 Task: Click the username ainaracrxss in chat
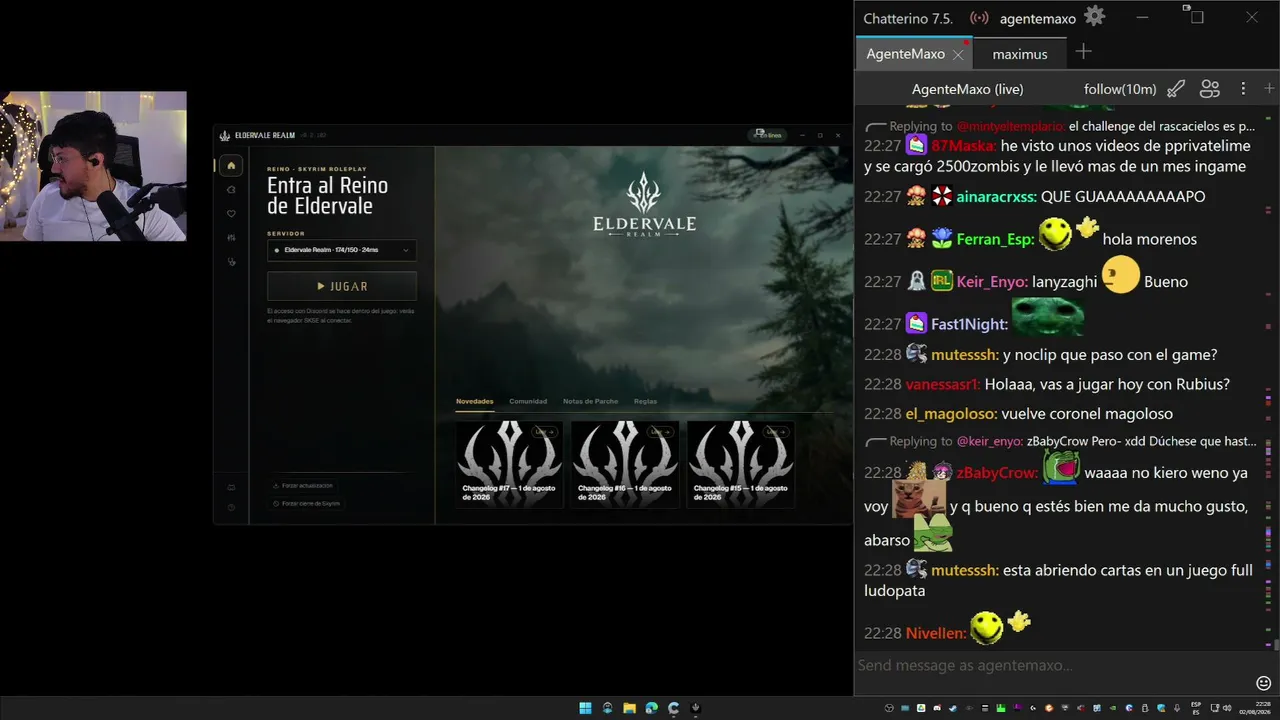(996, 197)
